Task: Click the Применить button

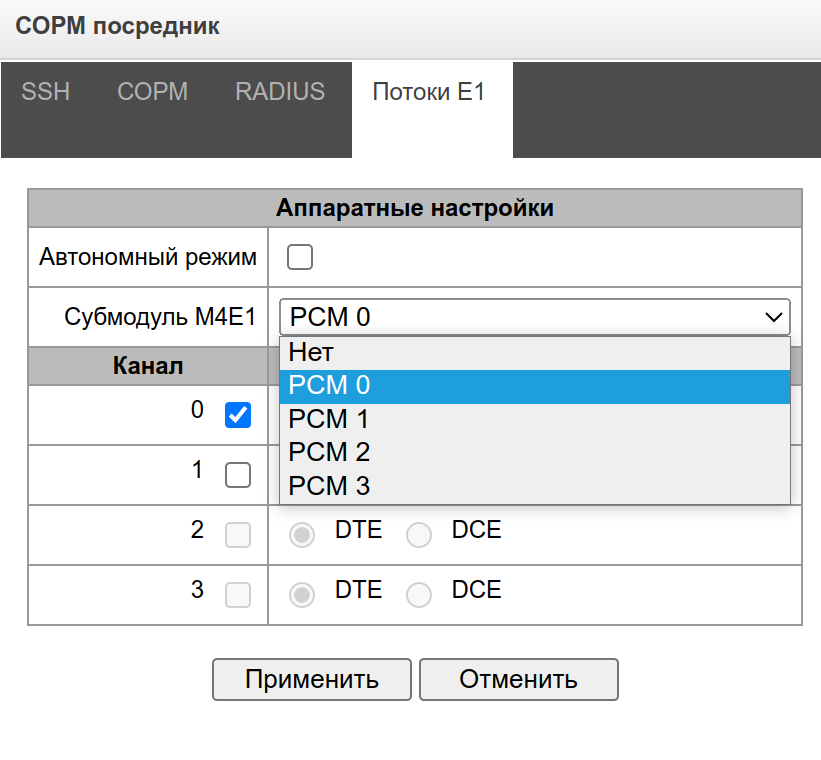Action: point(311,680)
